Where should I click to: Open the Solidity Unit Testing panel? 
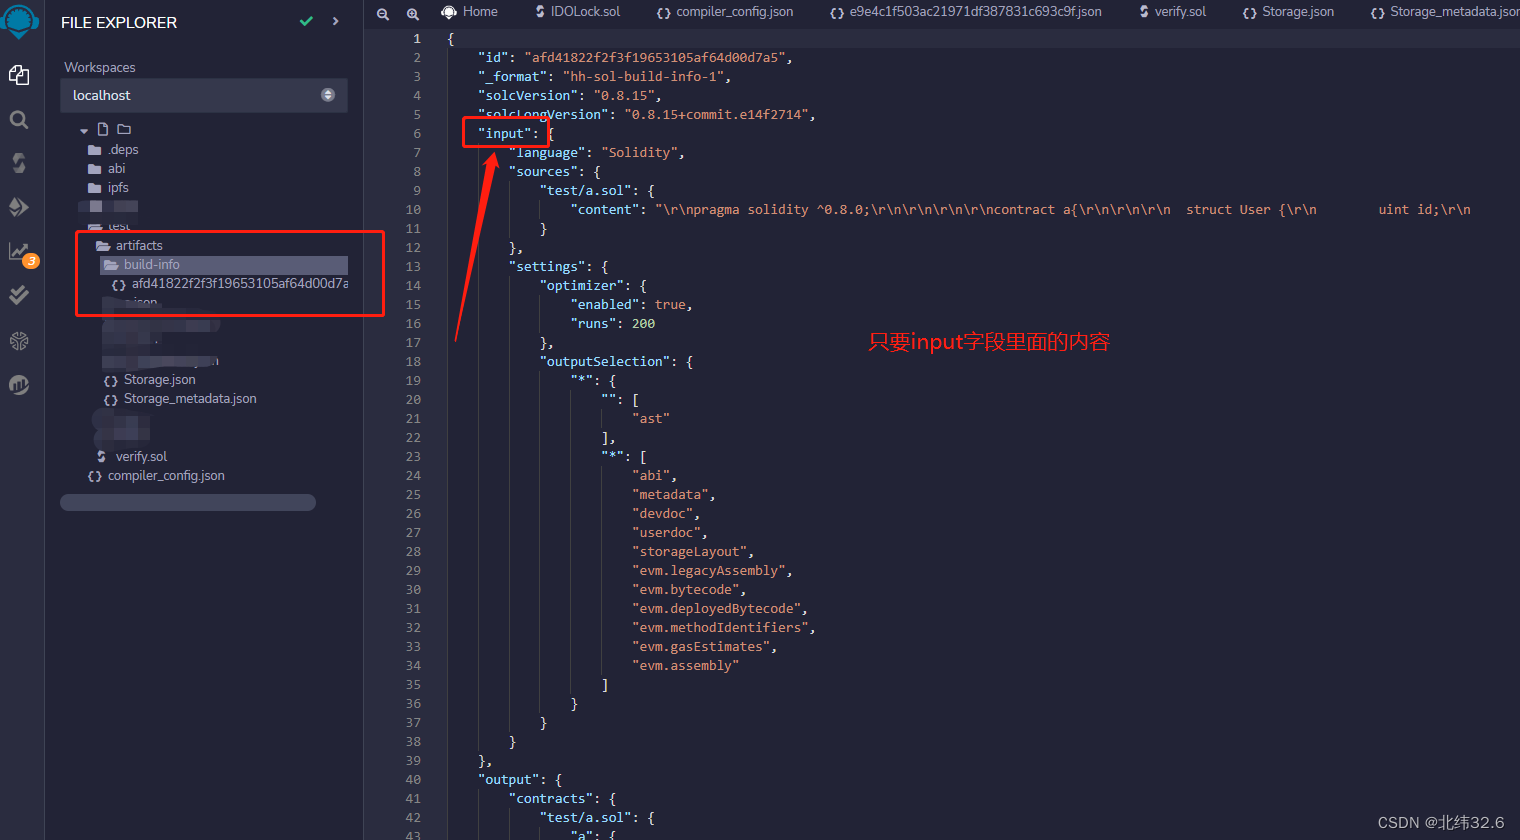(x=18, y=294)
